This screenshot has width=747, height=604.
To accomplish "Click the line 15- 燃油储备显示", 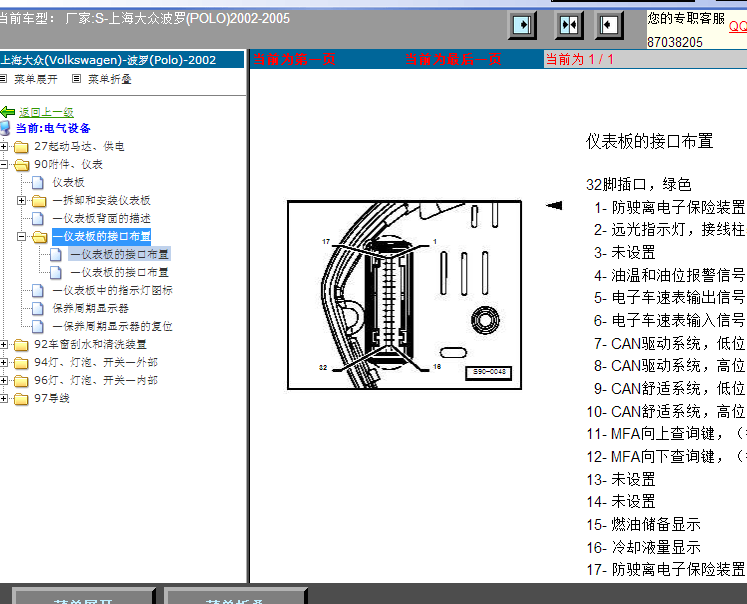I will click(x=644, y=524).
